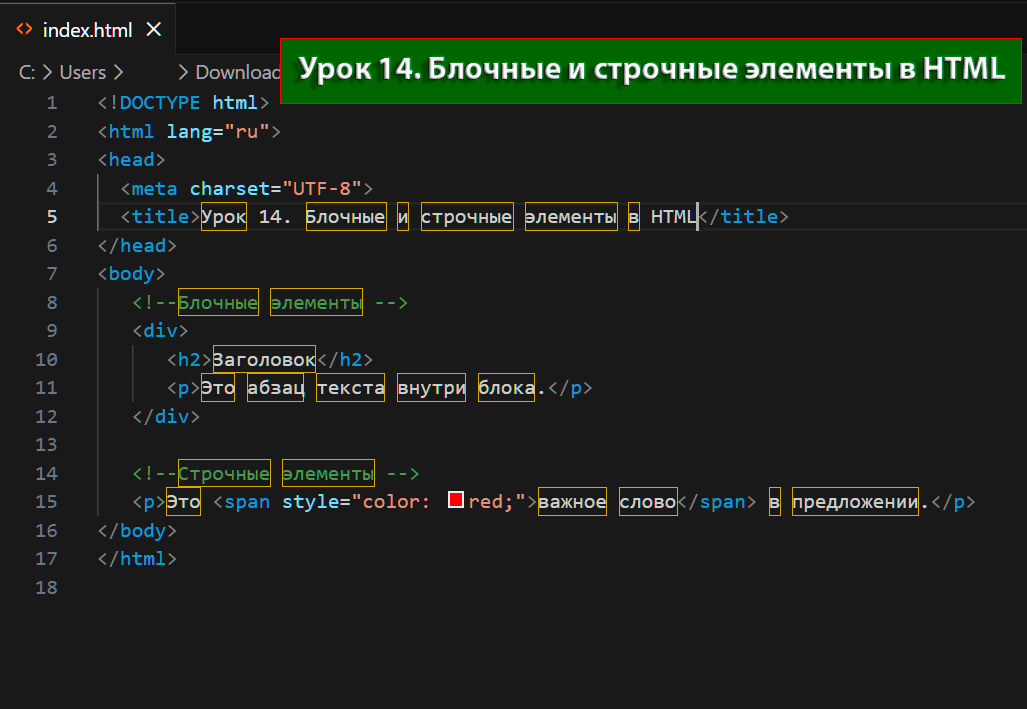Click the "Строчные элементы" comment on line 14
Image resolution: width=1027 pixels, height=709 pixels.
[276, 473]
